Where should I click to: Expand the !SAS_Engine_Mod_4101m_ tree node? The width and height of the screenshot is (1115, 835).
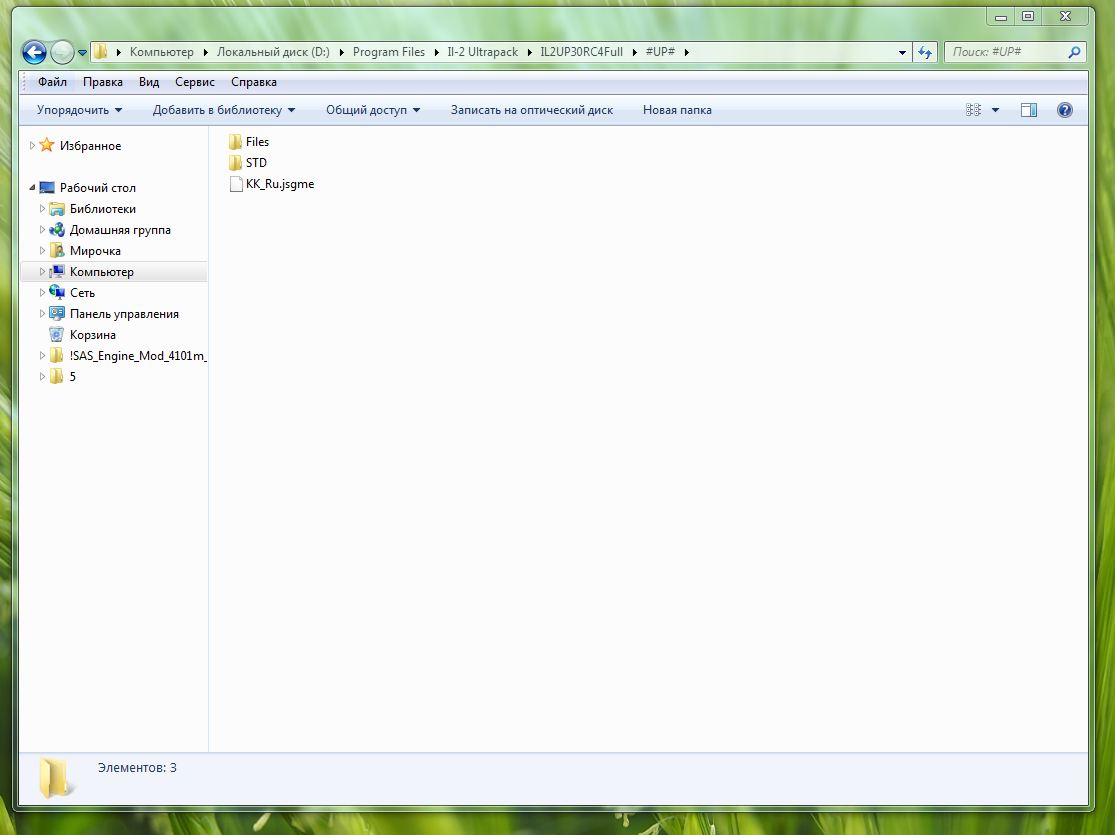pyautogui.click(x=42, y=356)
